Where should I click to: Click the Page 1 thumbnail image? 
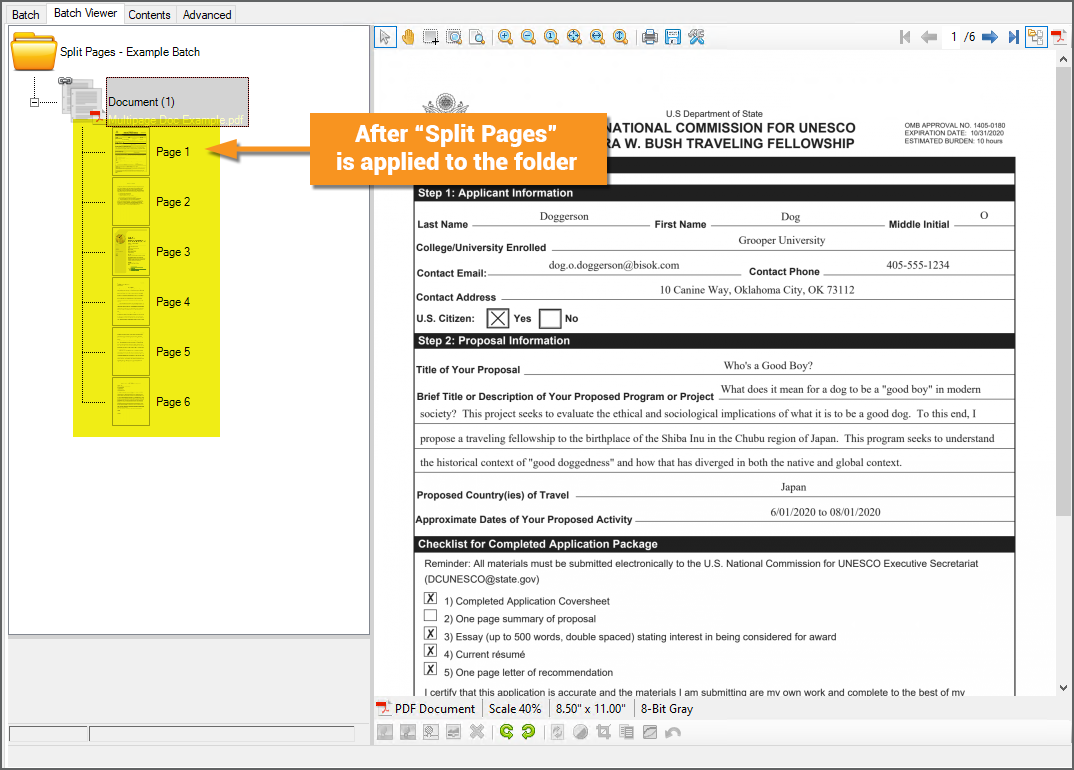pyautogui.click(x=131, y=151)
